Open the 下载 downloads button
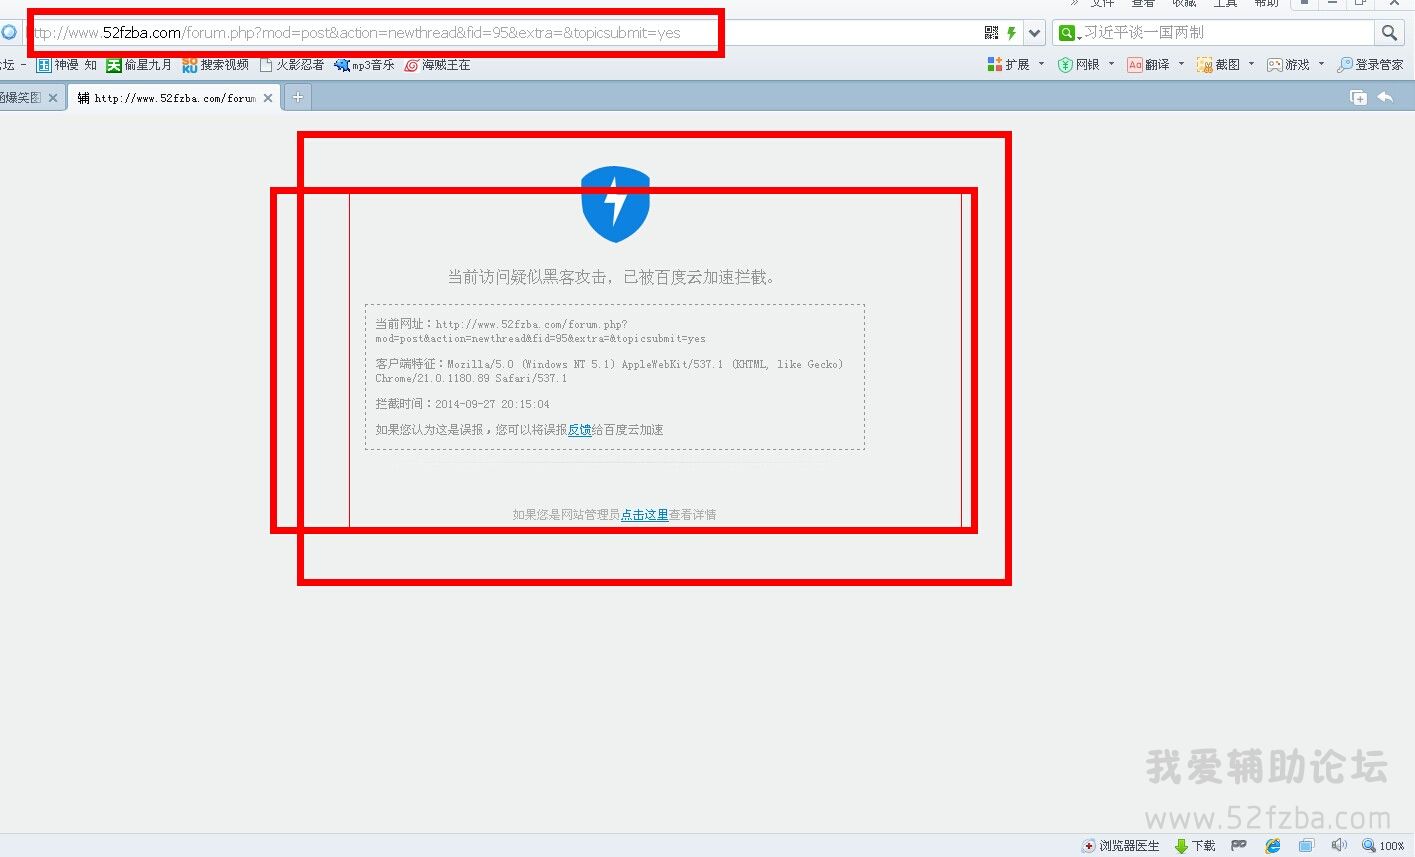 tap(1195, 846)
